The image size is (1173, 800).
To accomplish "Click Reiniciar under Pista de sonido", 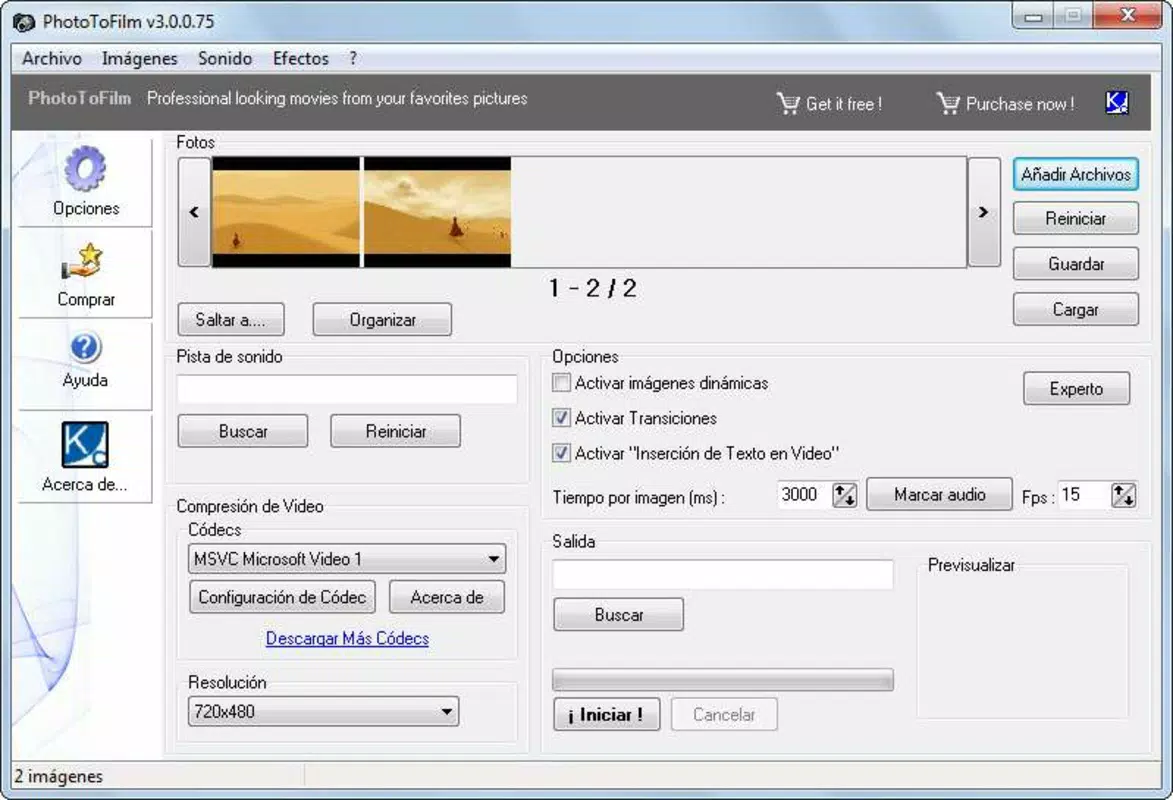I will tap(396, 431).
